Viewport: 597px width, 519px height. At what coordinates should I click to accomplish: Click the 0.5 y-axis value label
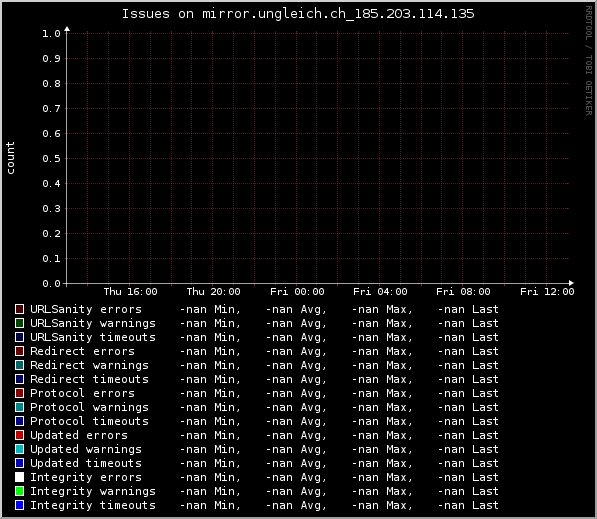tap(51, 159)
